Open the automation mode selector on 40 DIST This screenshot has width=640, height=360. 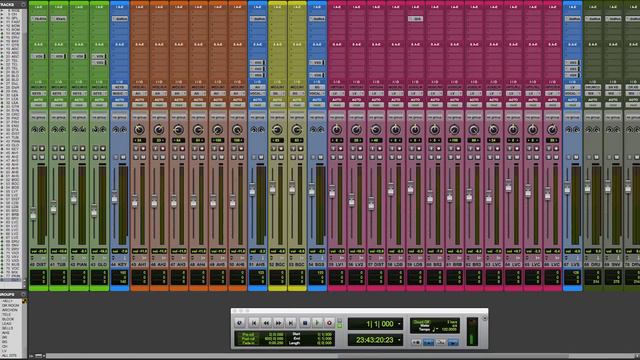pos(38,105)
